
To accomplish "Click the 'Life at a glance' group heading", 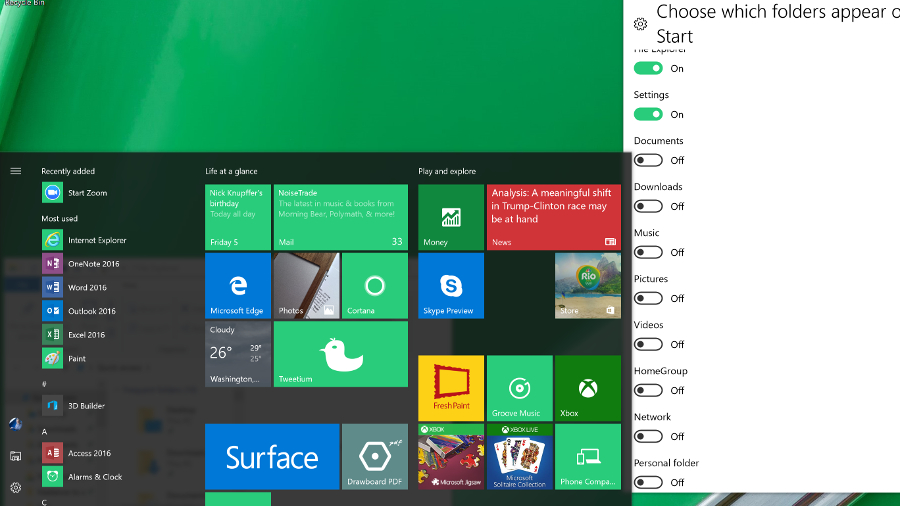I will pos(231,171).
